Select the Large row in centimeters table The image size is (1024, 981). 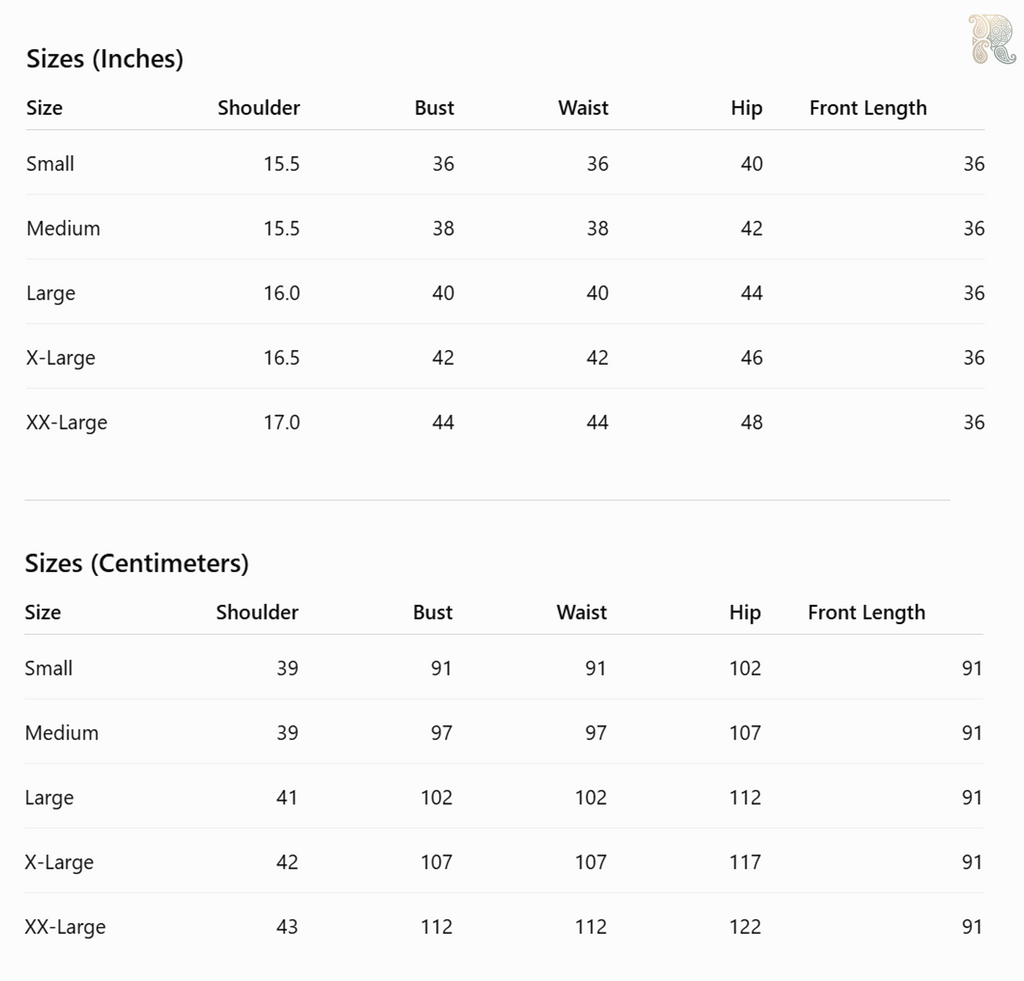click(504, 797)
